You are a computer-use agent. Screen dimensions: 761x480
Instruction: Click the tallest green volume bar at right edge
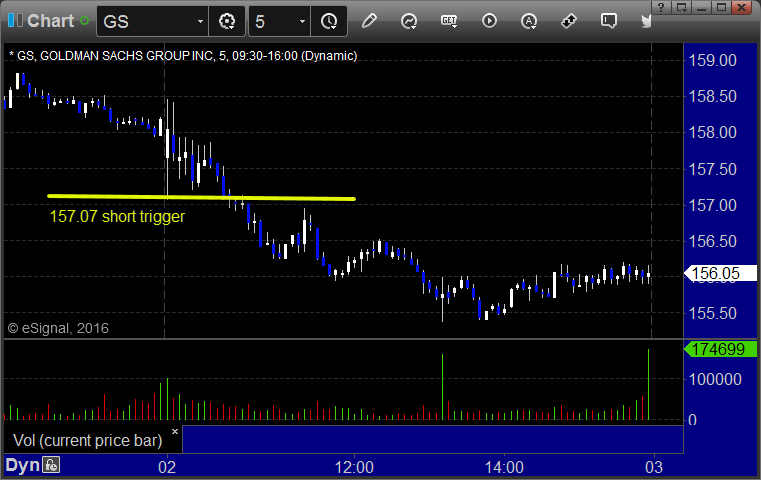pos(648,384)
